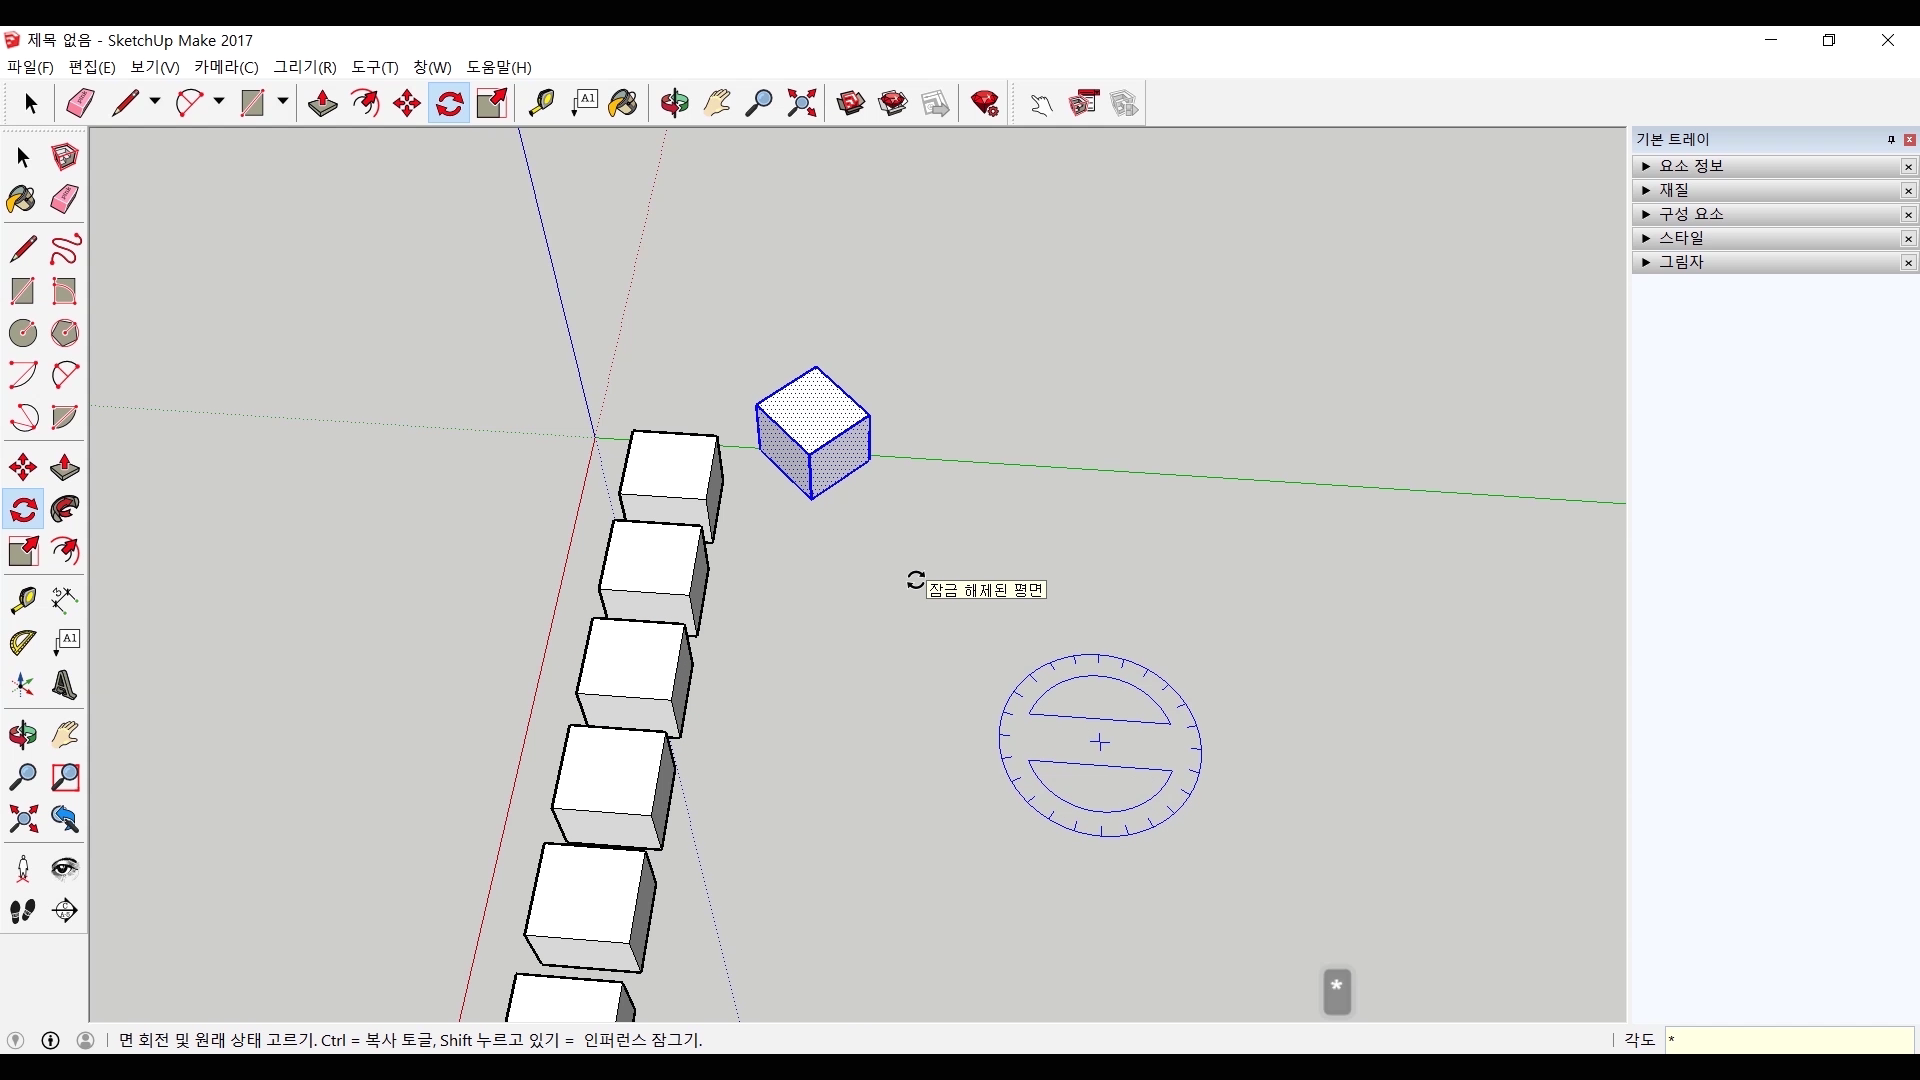Activate the Zoom Extents tool in top toolbar

coord(802,103)
